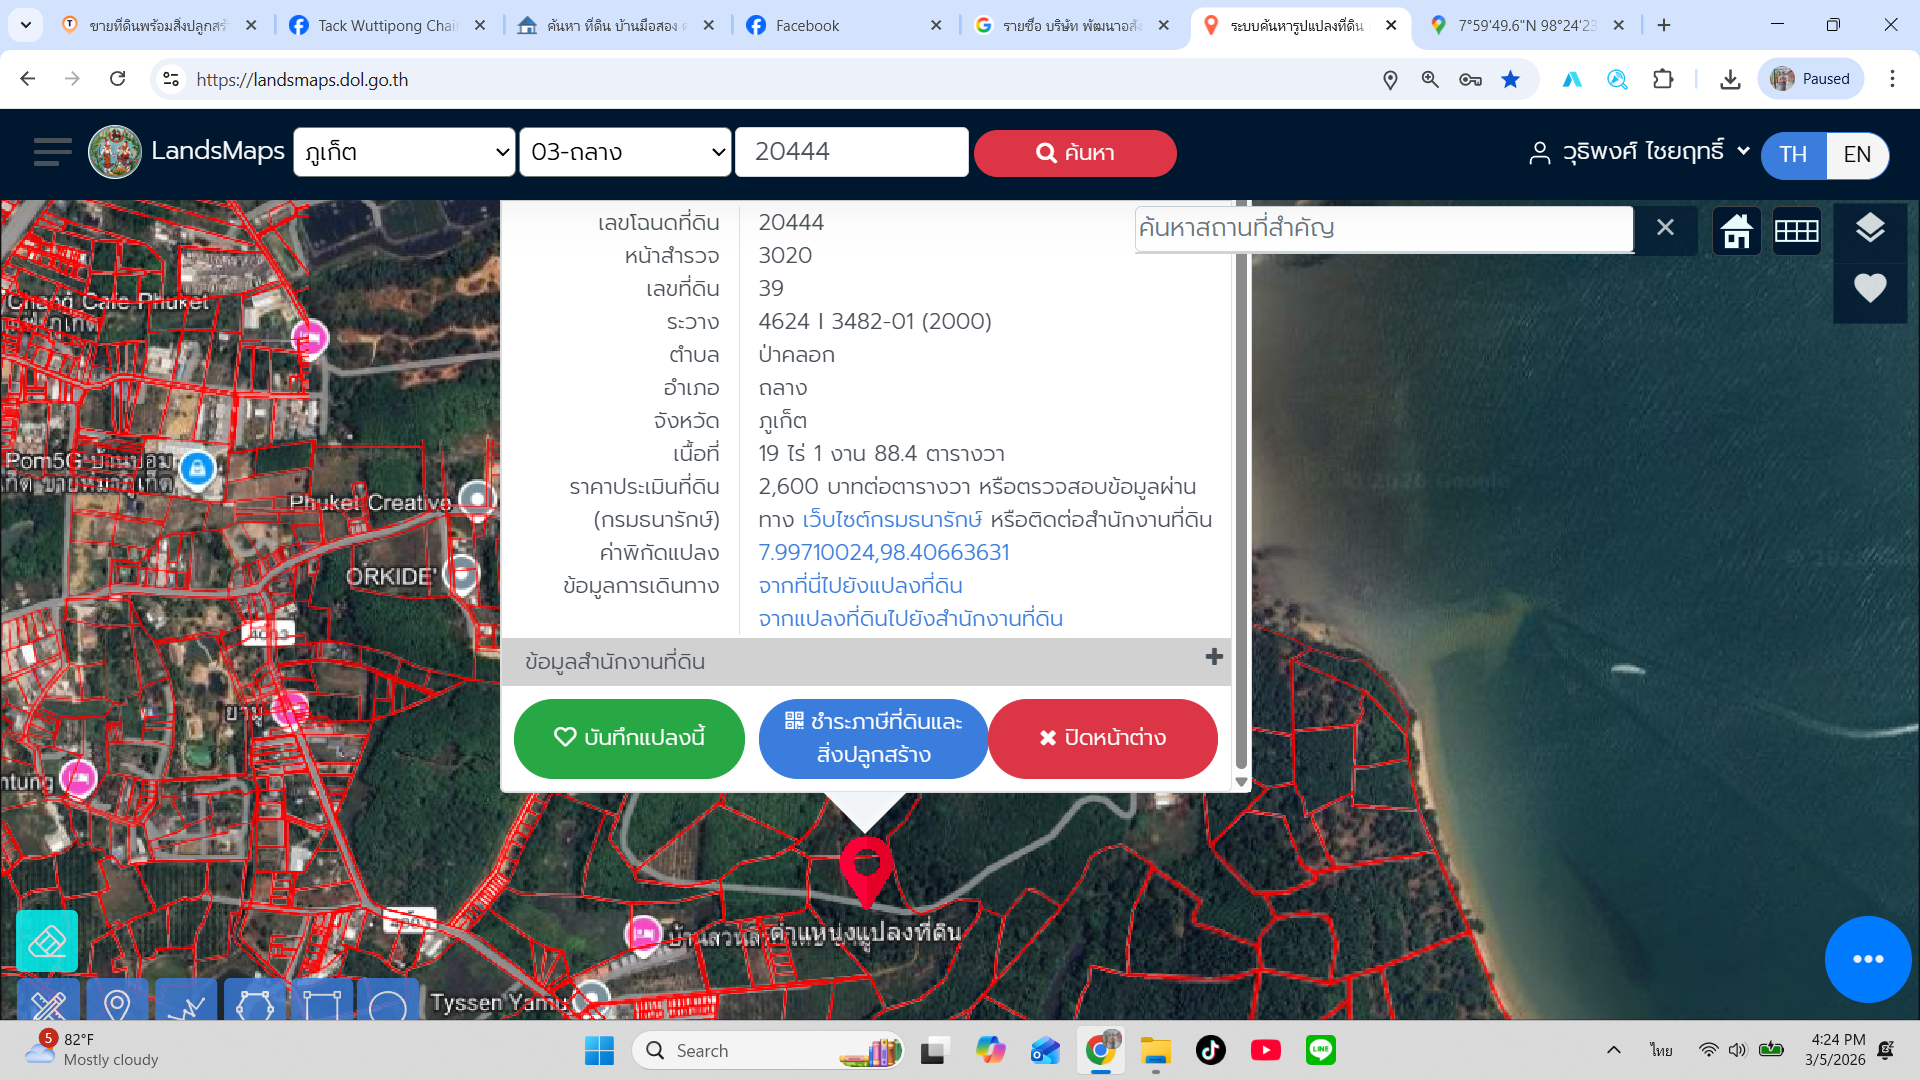Image resolution: width=1920 pixels, height=1080 pixels.
Task: Open the Chrome three-dot menu
Action: [1892, 79]
